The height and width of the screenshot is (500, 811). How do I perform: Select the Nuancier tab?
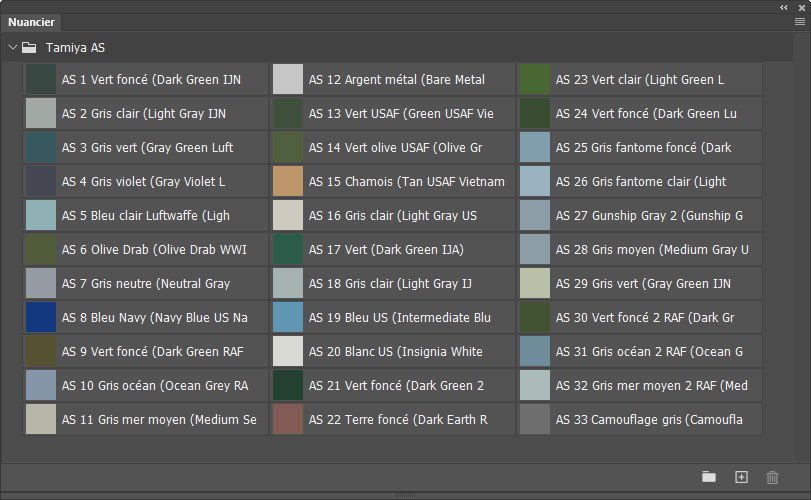coord(31,22)
